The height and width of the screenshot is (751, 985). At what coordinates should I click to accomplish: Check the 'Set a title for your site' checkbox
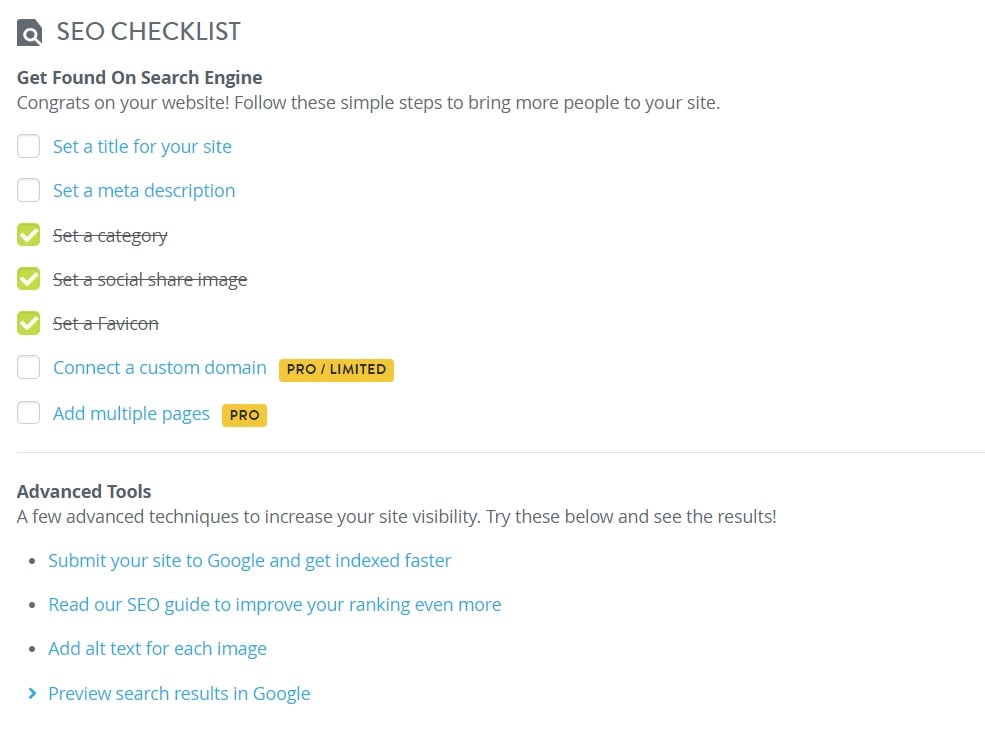point(28,146)
